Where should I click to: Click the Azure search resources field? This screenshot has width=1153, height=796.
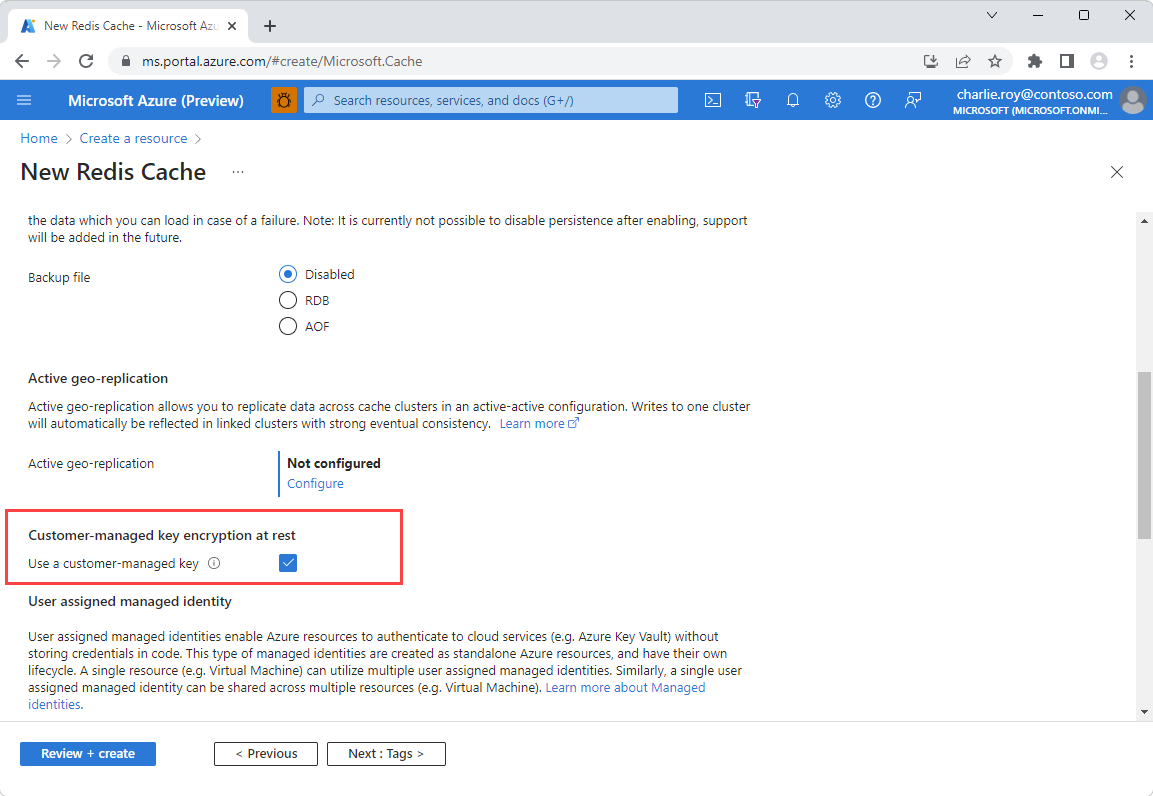(490, 100)
